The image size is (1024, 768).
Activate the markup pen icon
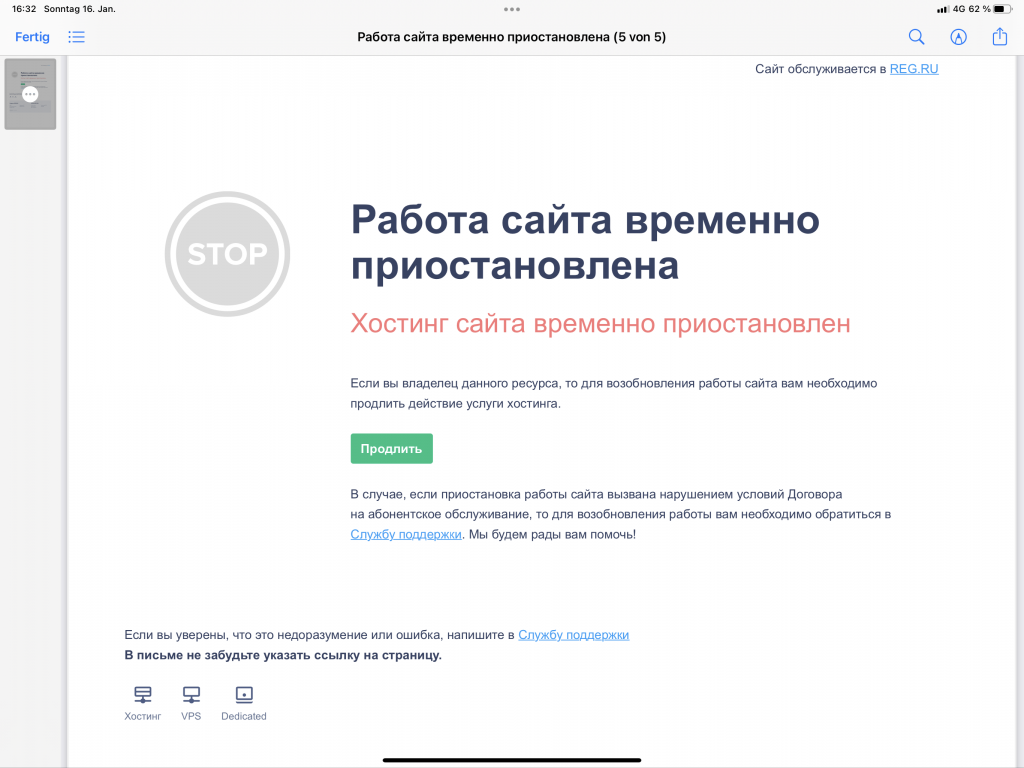958,37
